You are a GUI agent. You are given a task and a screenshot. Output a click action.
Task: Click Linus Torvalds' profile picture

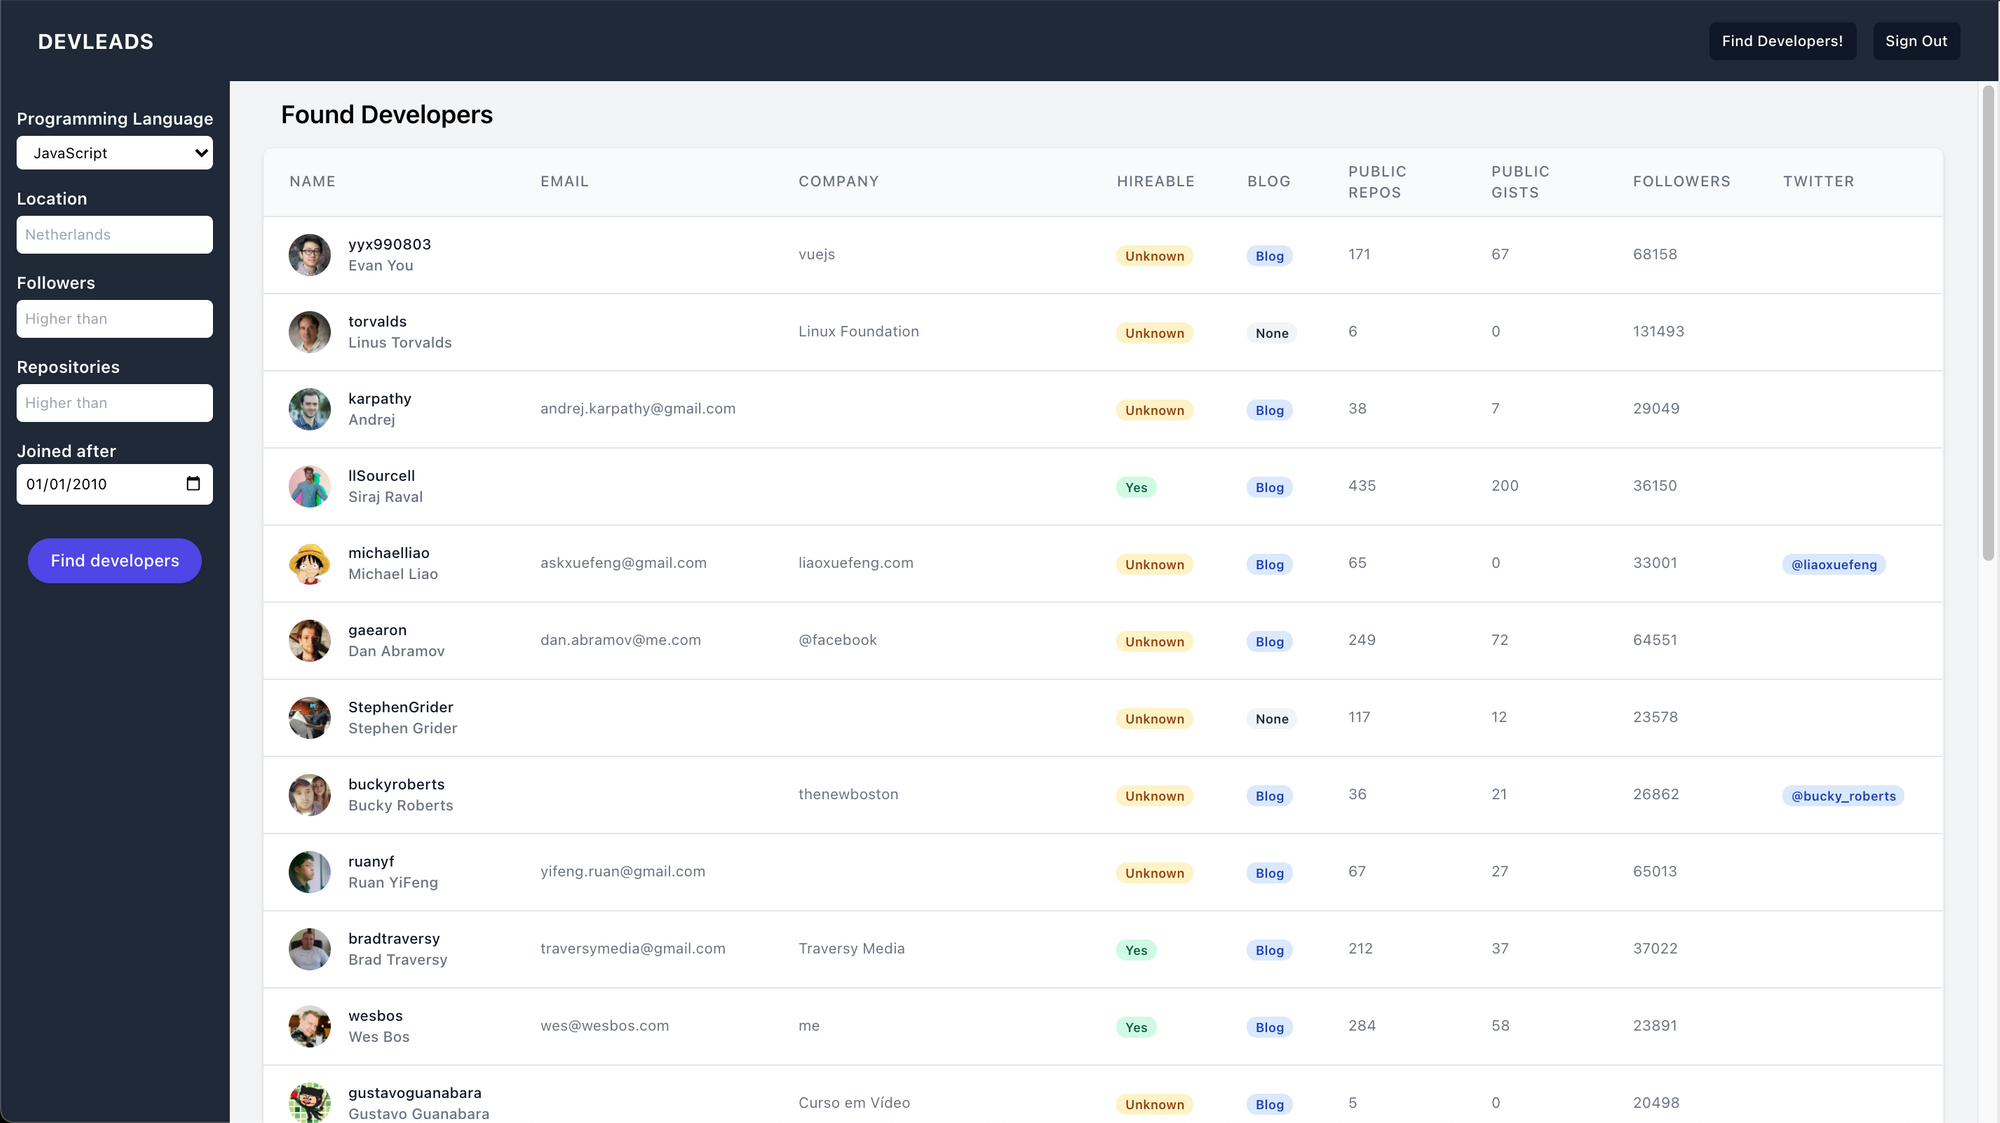click(309, 331)
